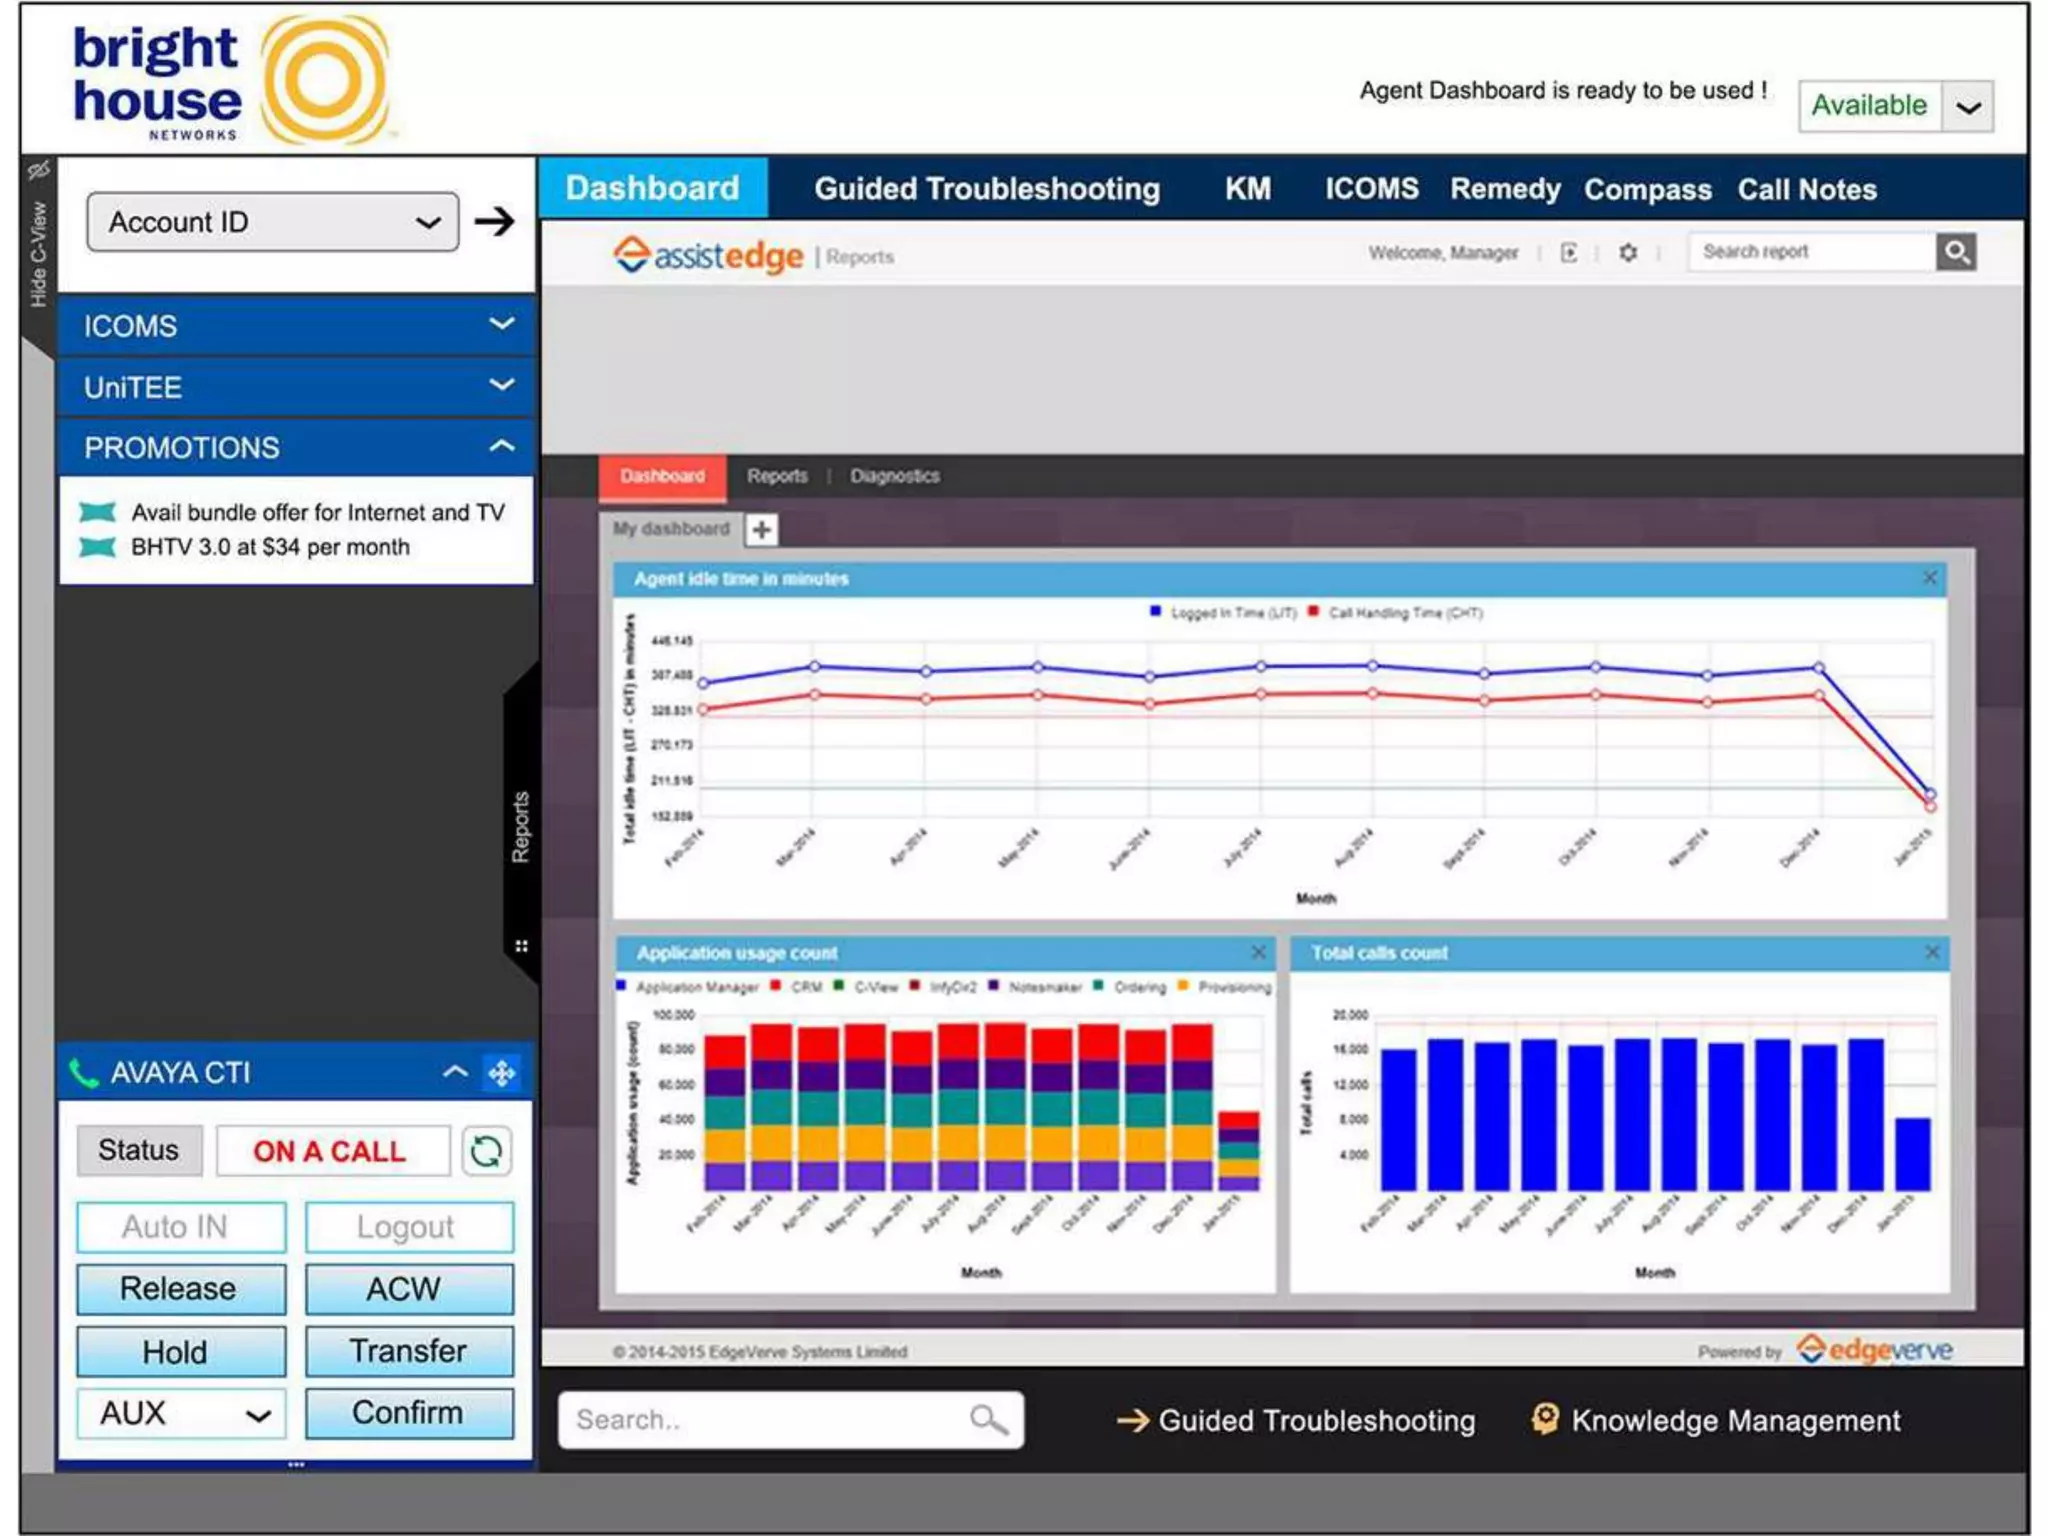This screenshot has width=2048, height=1536.
Task: Toggle the Notesmaker legend entry
Action: click(1035, 987)
